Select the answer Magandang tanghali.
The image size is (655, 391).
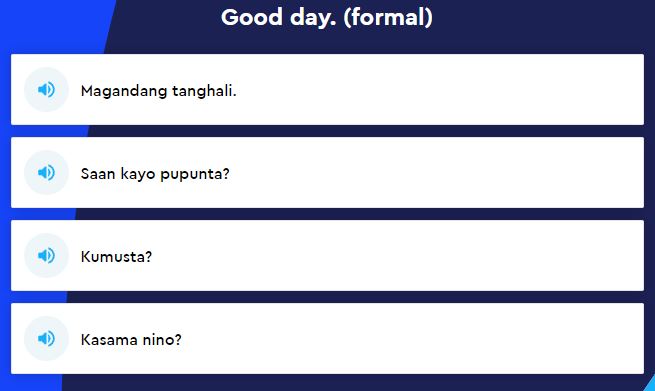click(x=328, y=89)
